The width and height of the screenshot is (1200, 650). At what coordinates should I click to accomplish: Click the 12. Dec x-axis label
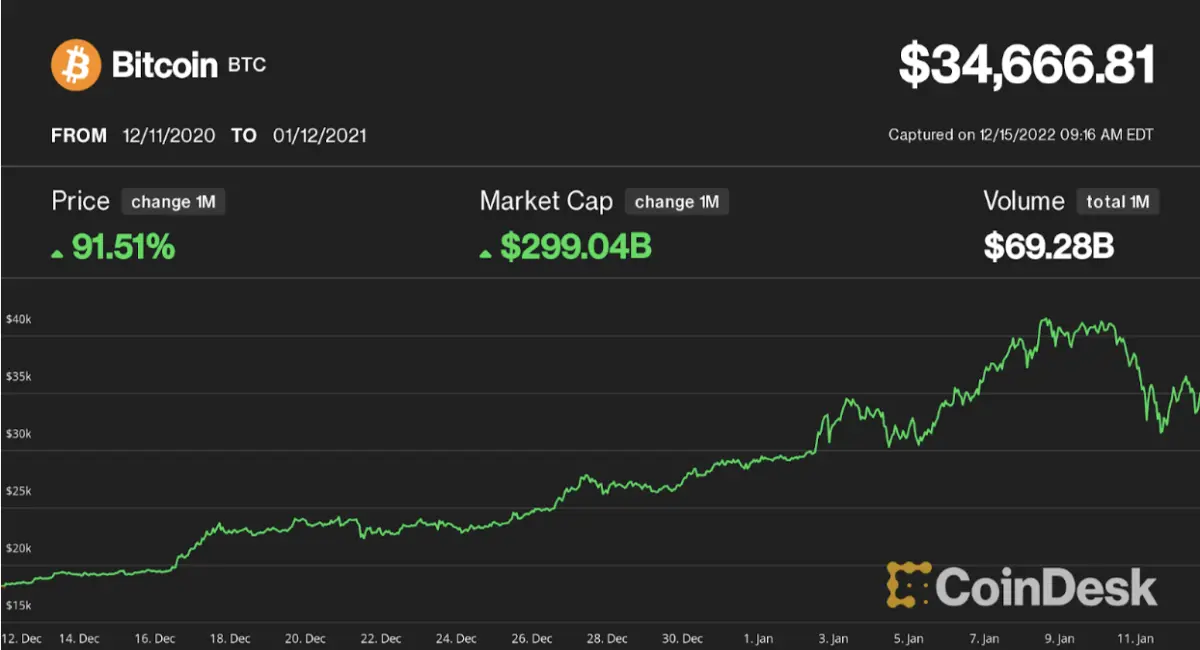(21, 637)
